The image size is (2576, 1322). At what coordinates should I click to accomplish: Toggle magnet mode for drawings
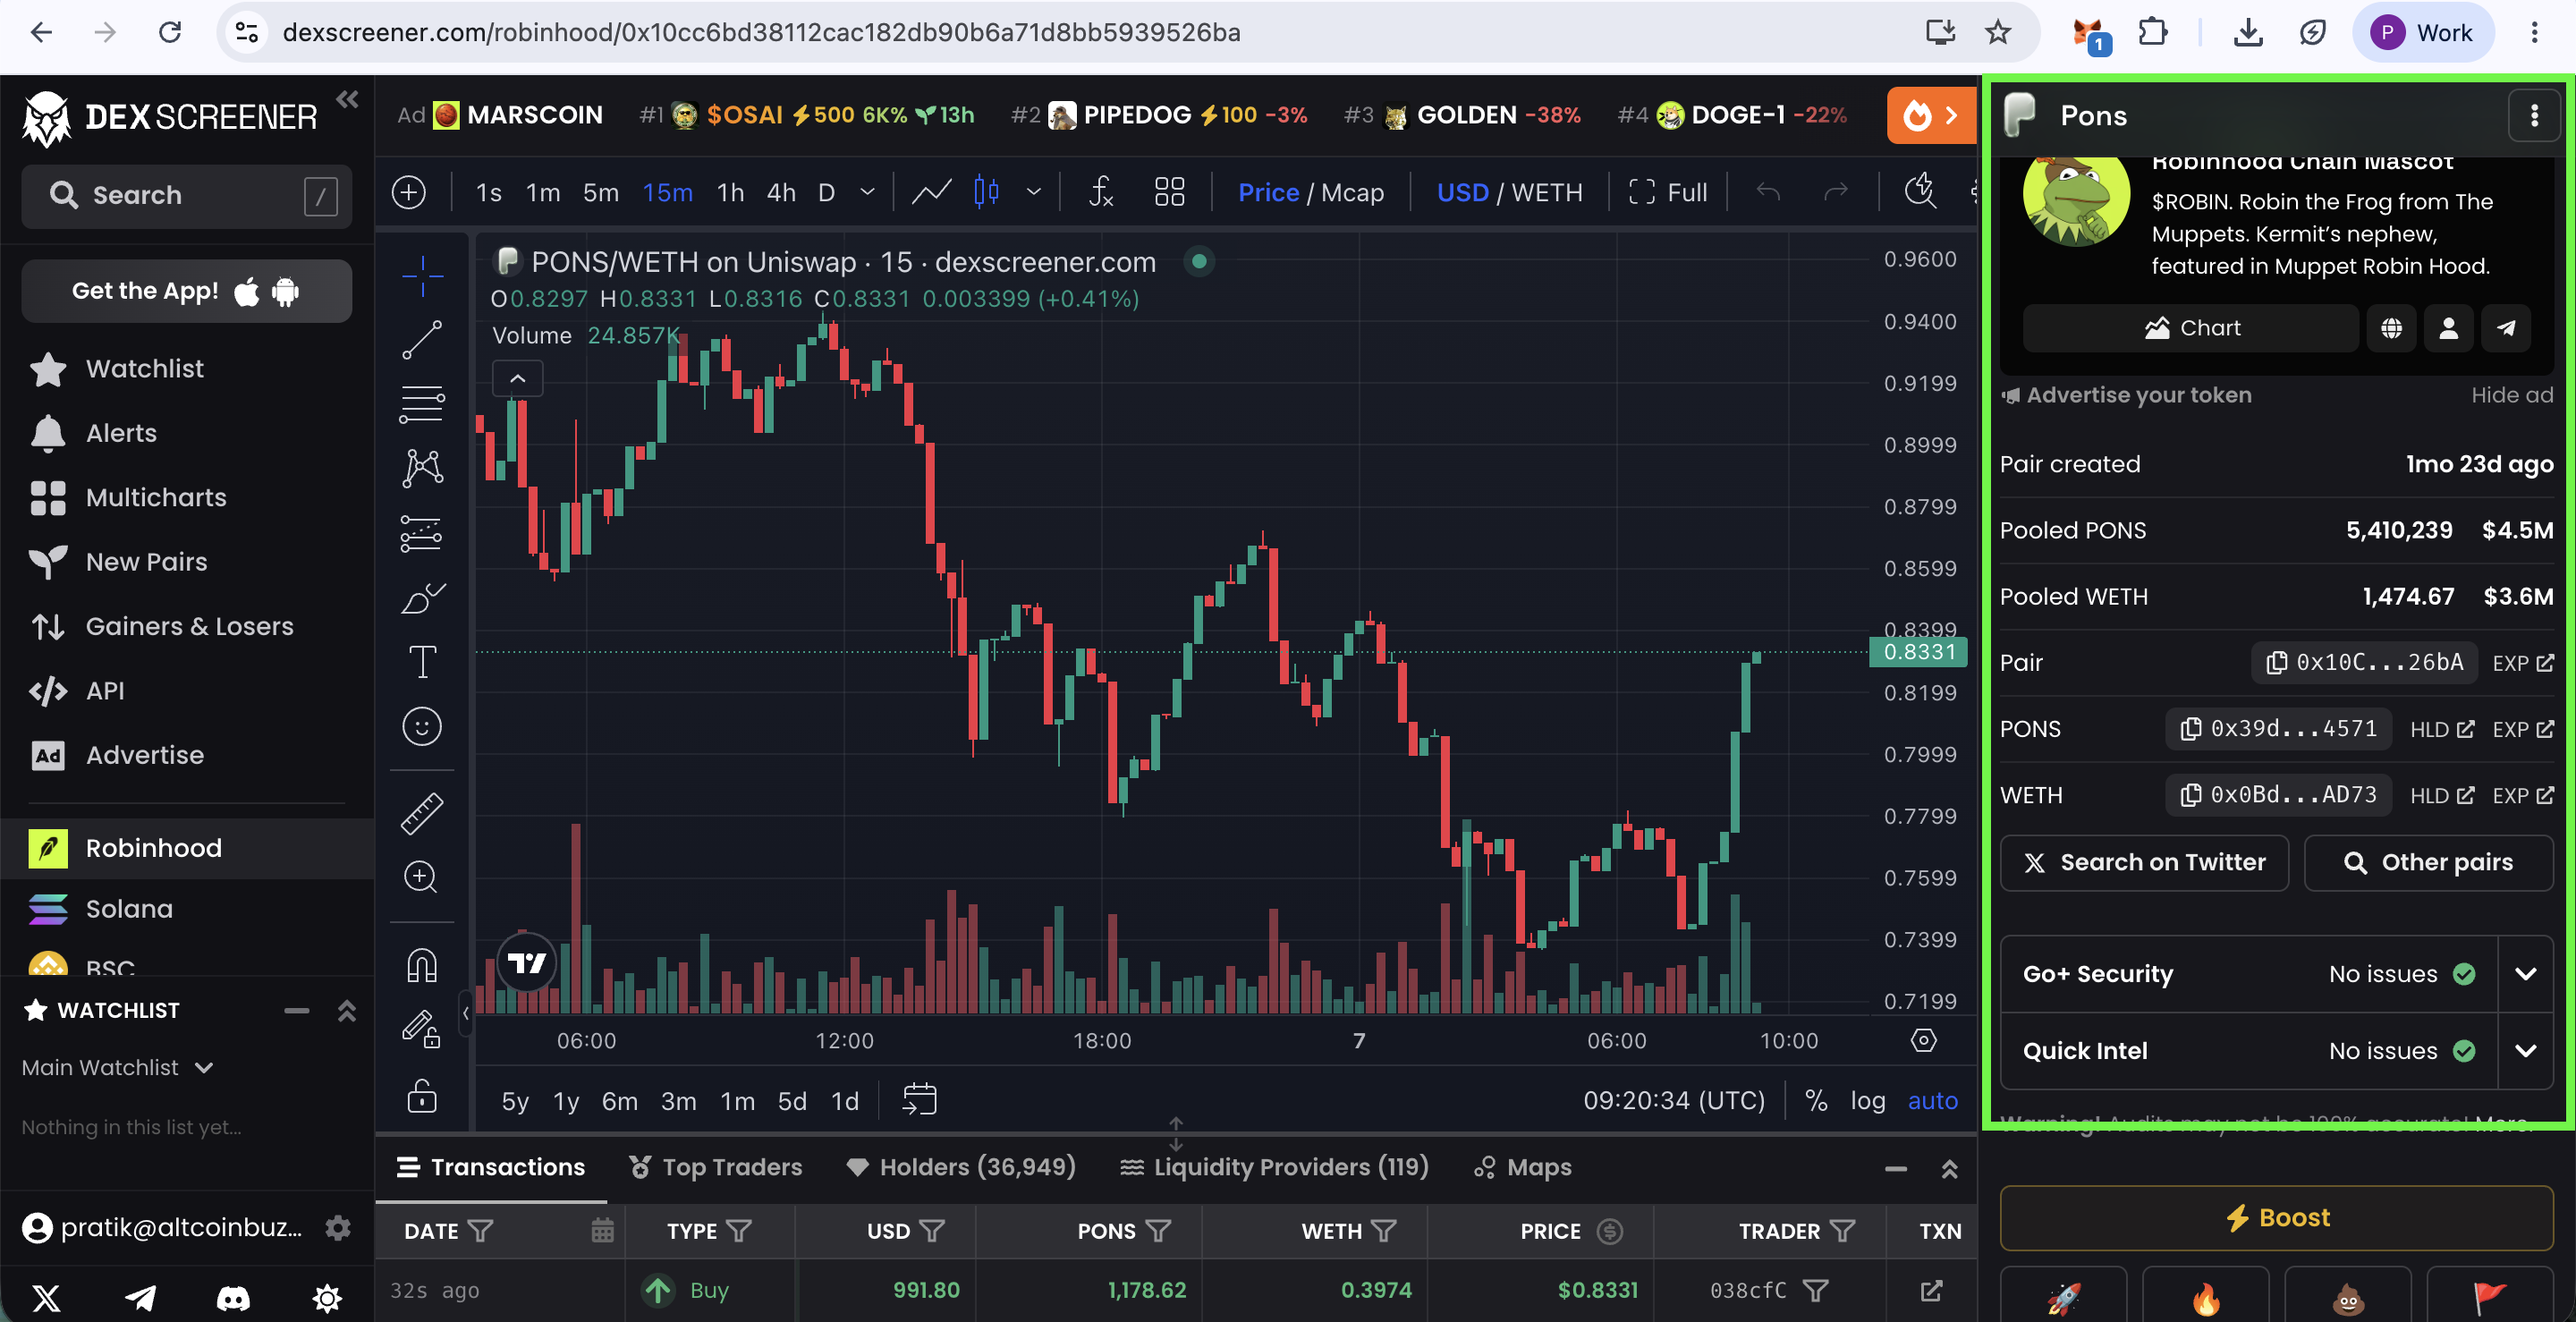(422, 965)
